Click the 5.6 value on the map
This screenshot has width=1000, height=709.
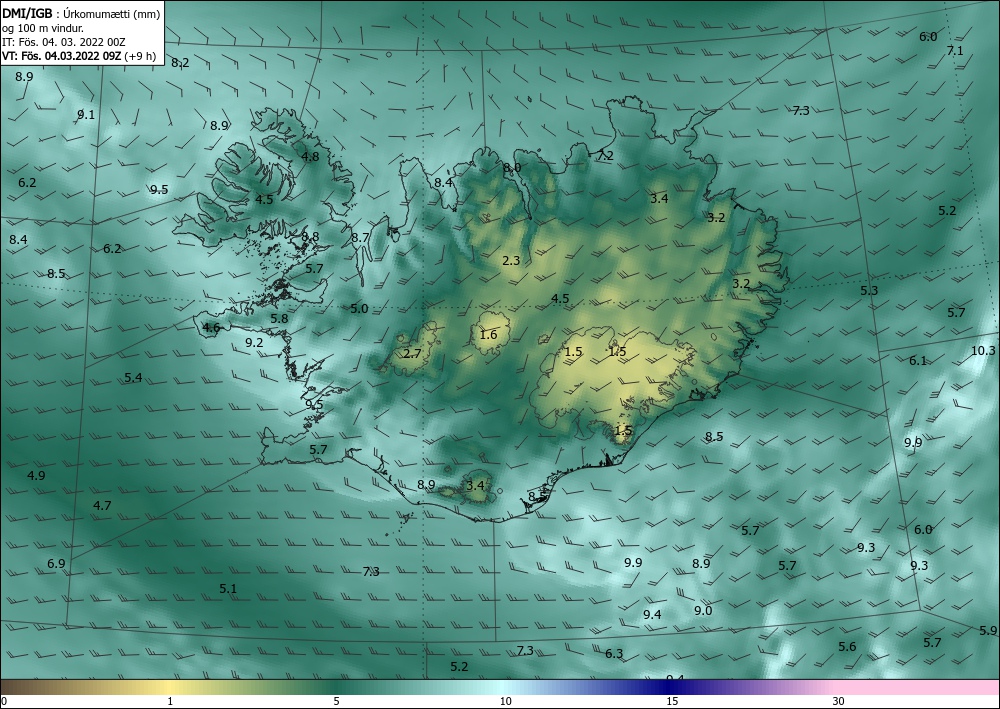pyautogui.click(x=847, y=647)
